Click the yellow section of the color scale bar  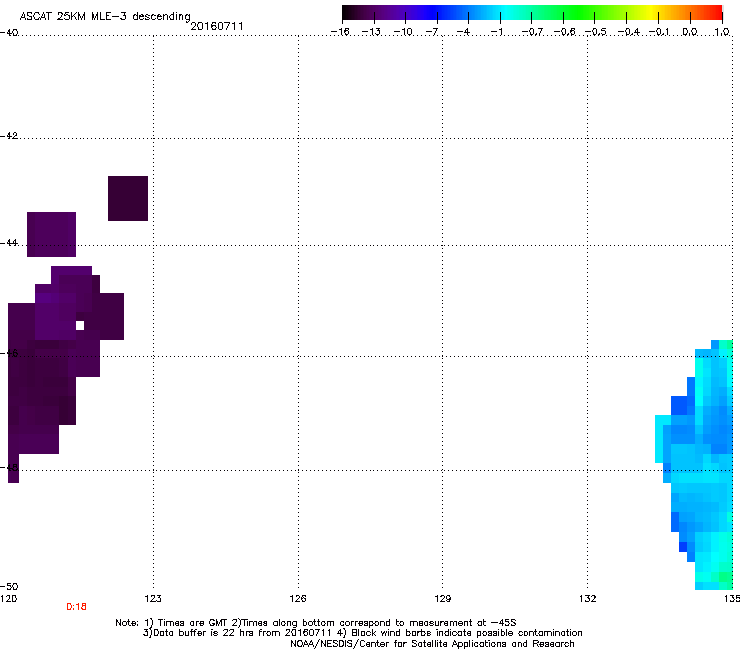click(650, 13)
